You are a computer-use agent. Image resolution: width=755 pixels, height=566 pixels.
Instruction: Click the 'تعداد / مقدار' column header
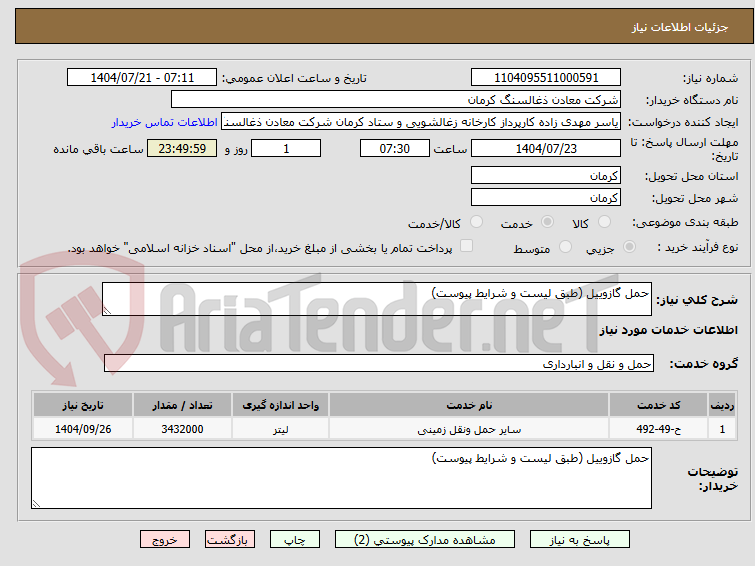[x=182, y=405]
